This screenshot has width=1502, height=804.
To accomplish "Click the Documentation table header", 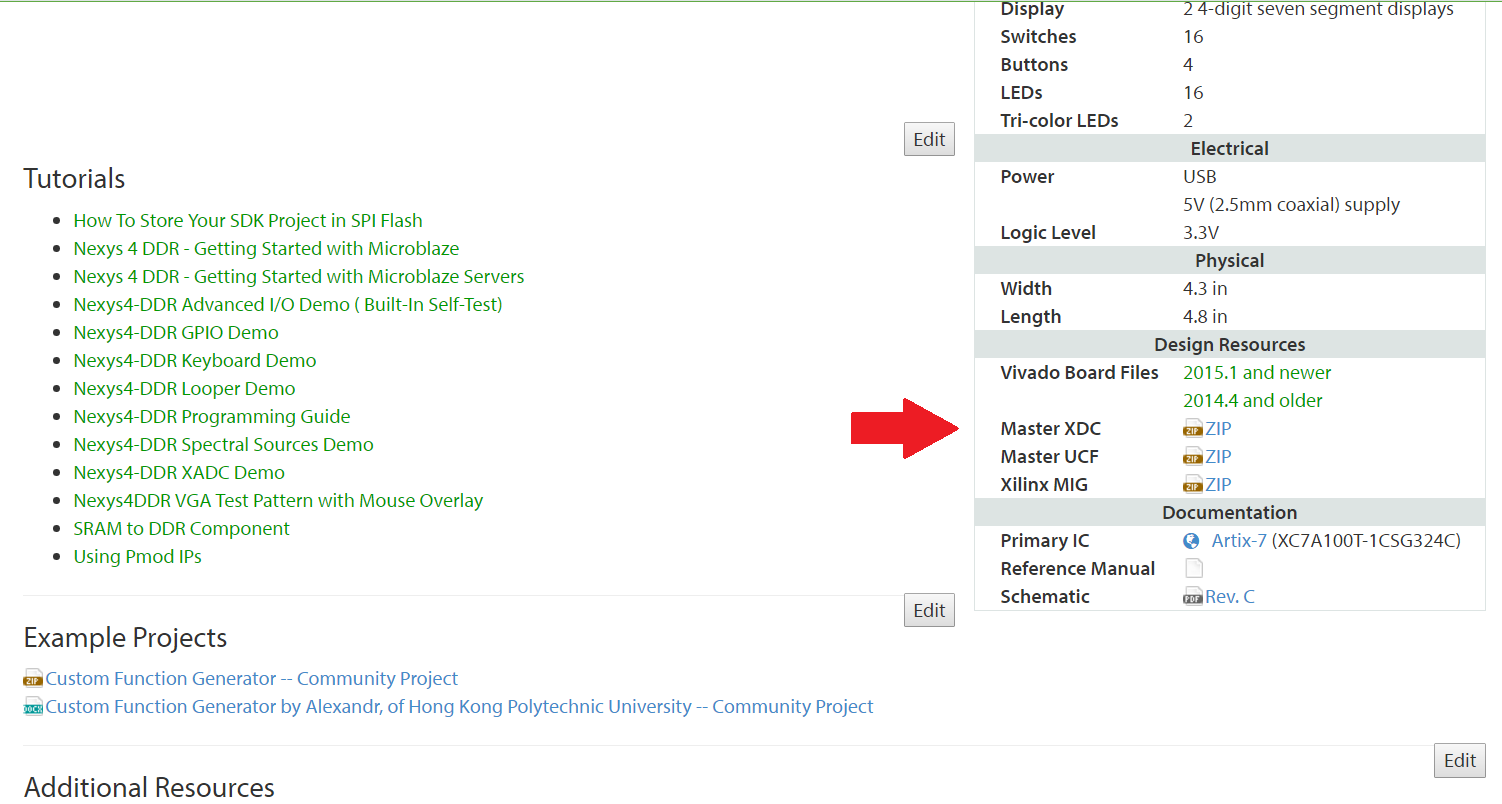I will coord(1230,513).
